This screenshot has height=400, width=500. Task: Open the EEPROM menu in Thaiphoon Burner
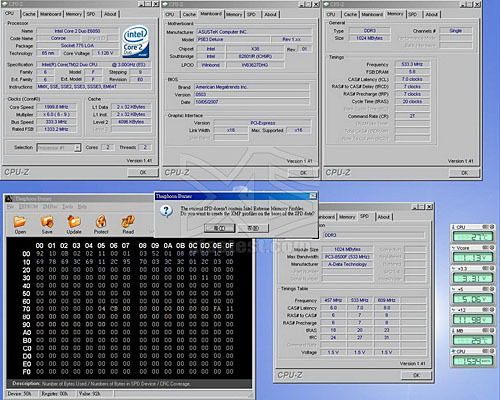[x=28, y=207]
